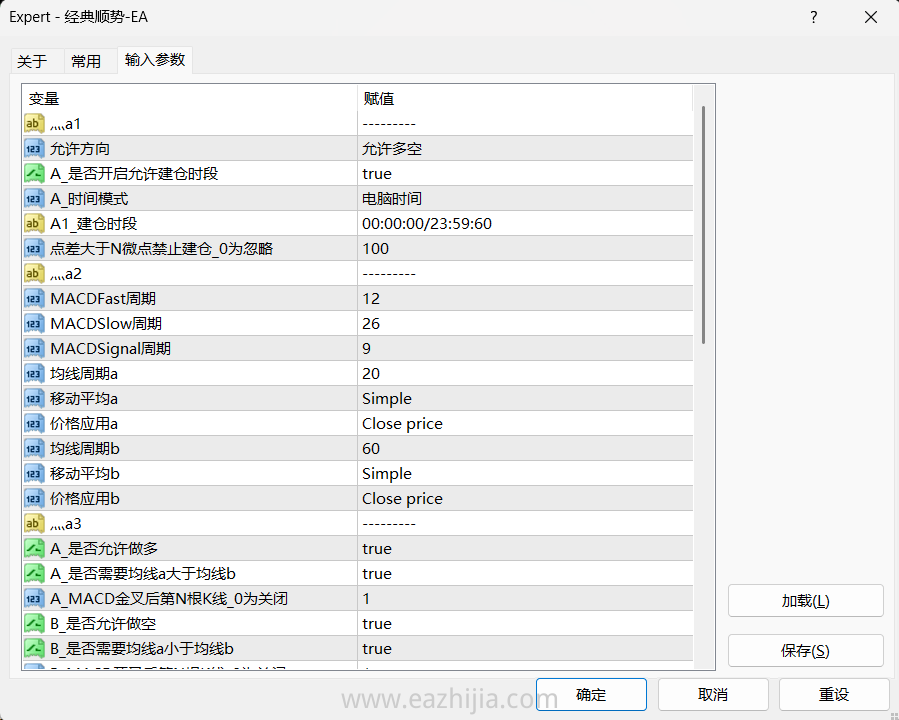899x720 pixels.
Task: Click the icon beside A_MACD金叉后第N根K线_0为关闭
Action: tap(34, 598)
